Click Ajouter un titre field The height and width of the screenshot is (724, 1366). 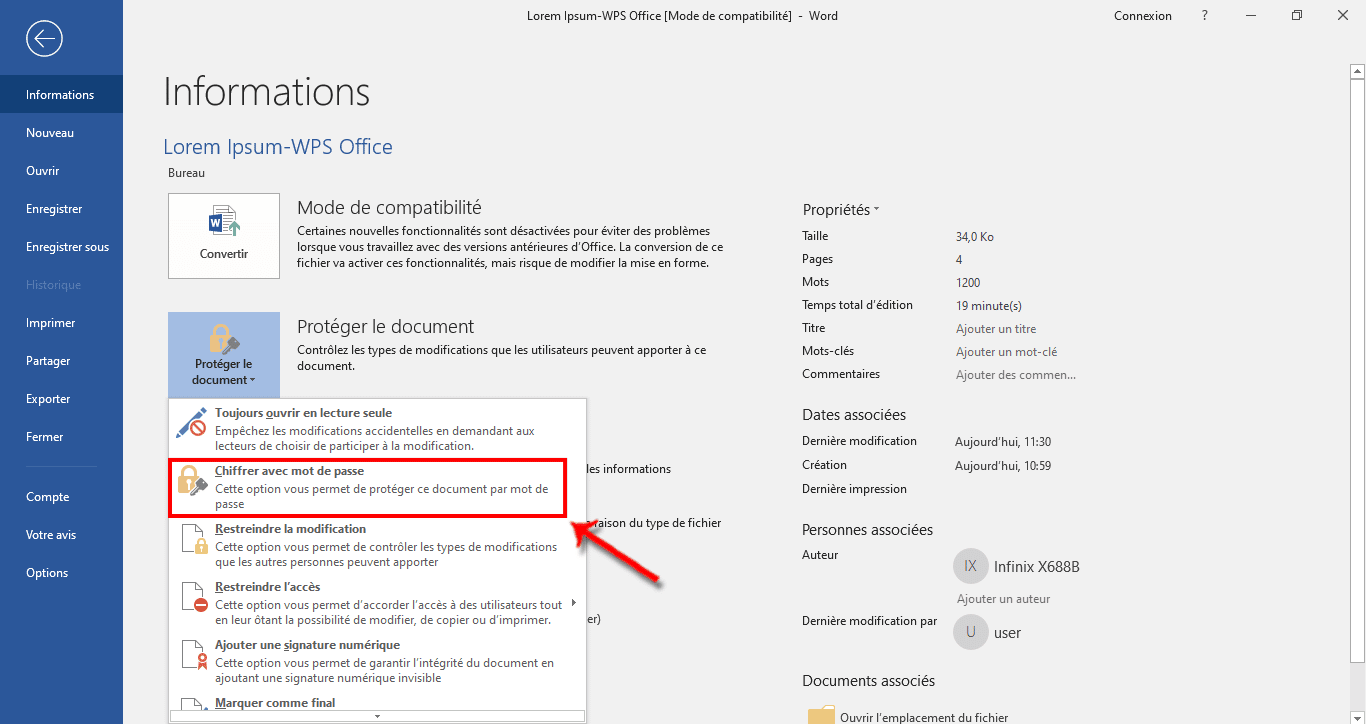point(996,329)
